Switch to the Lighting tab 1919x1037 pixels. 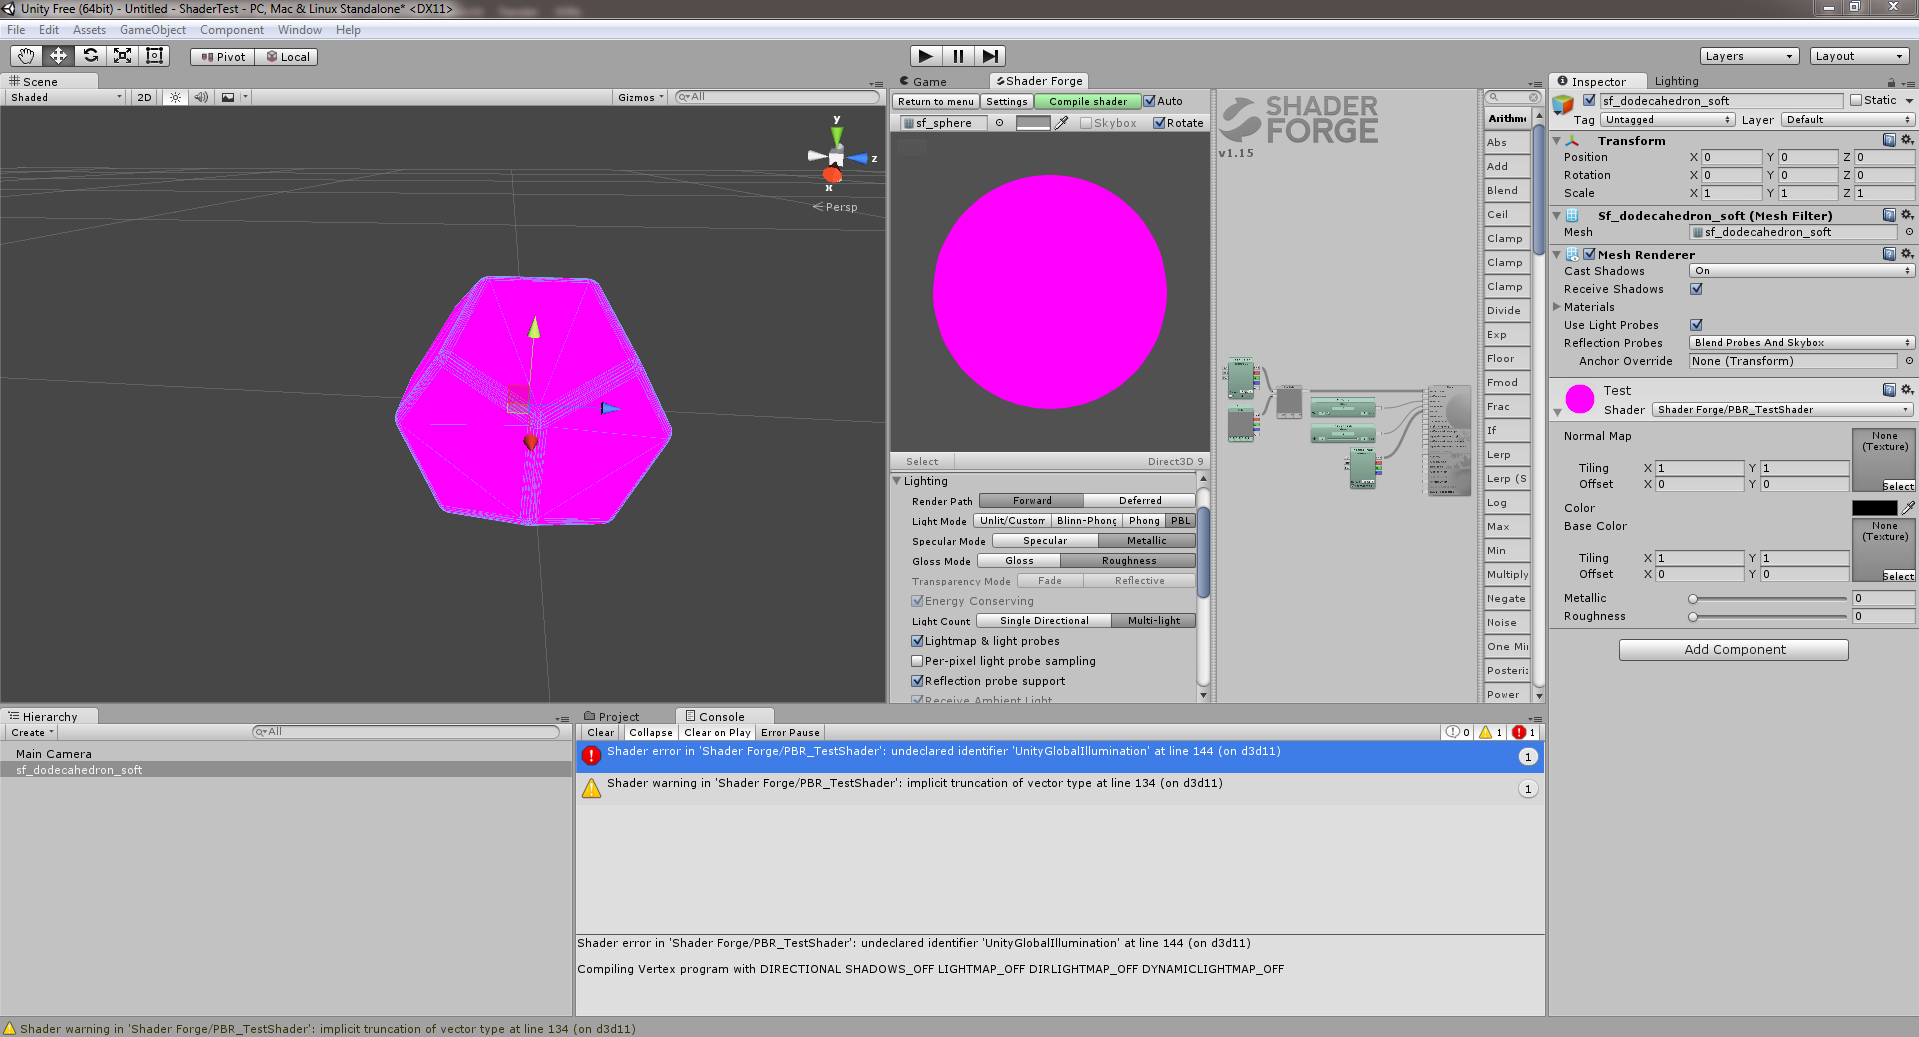coord(1676,82)
